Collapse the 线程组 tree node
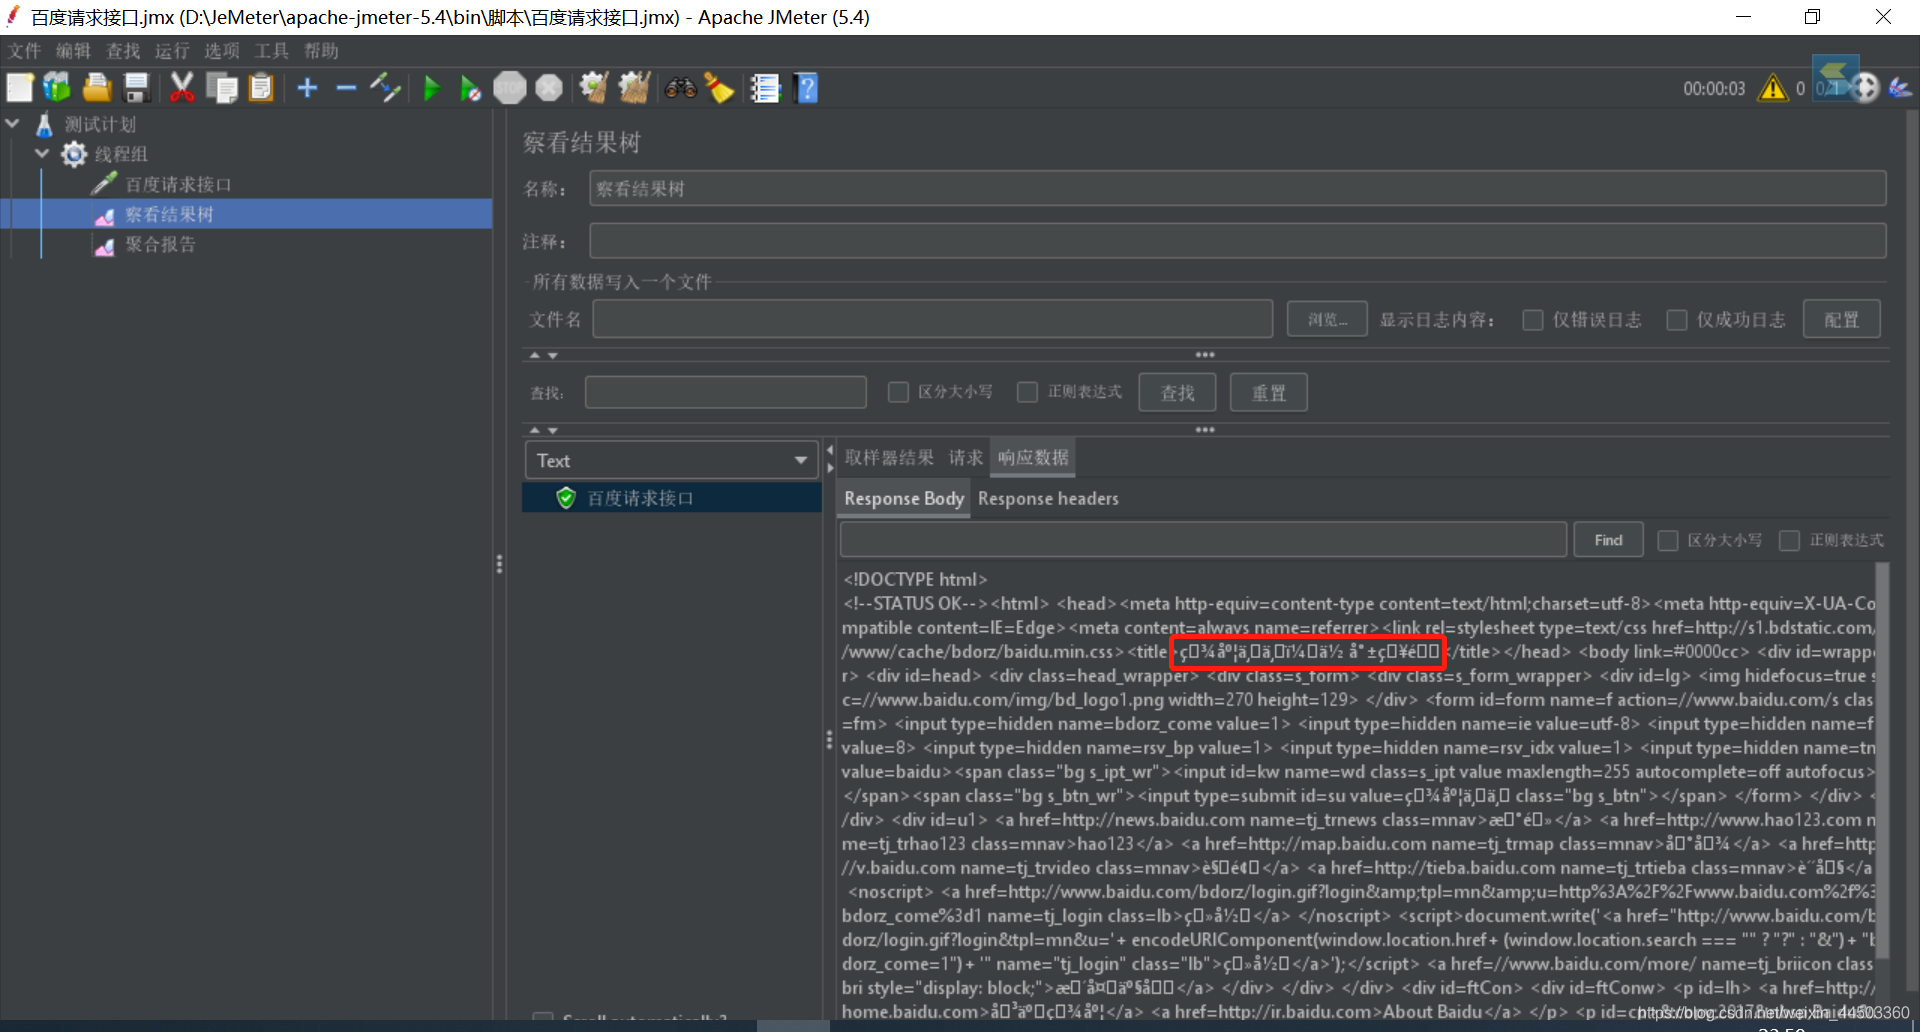1920x1032 pixels. coord(42,154)
